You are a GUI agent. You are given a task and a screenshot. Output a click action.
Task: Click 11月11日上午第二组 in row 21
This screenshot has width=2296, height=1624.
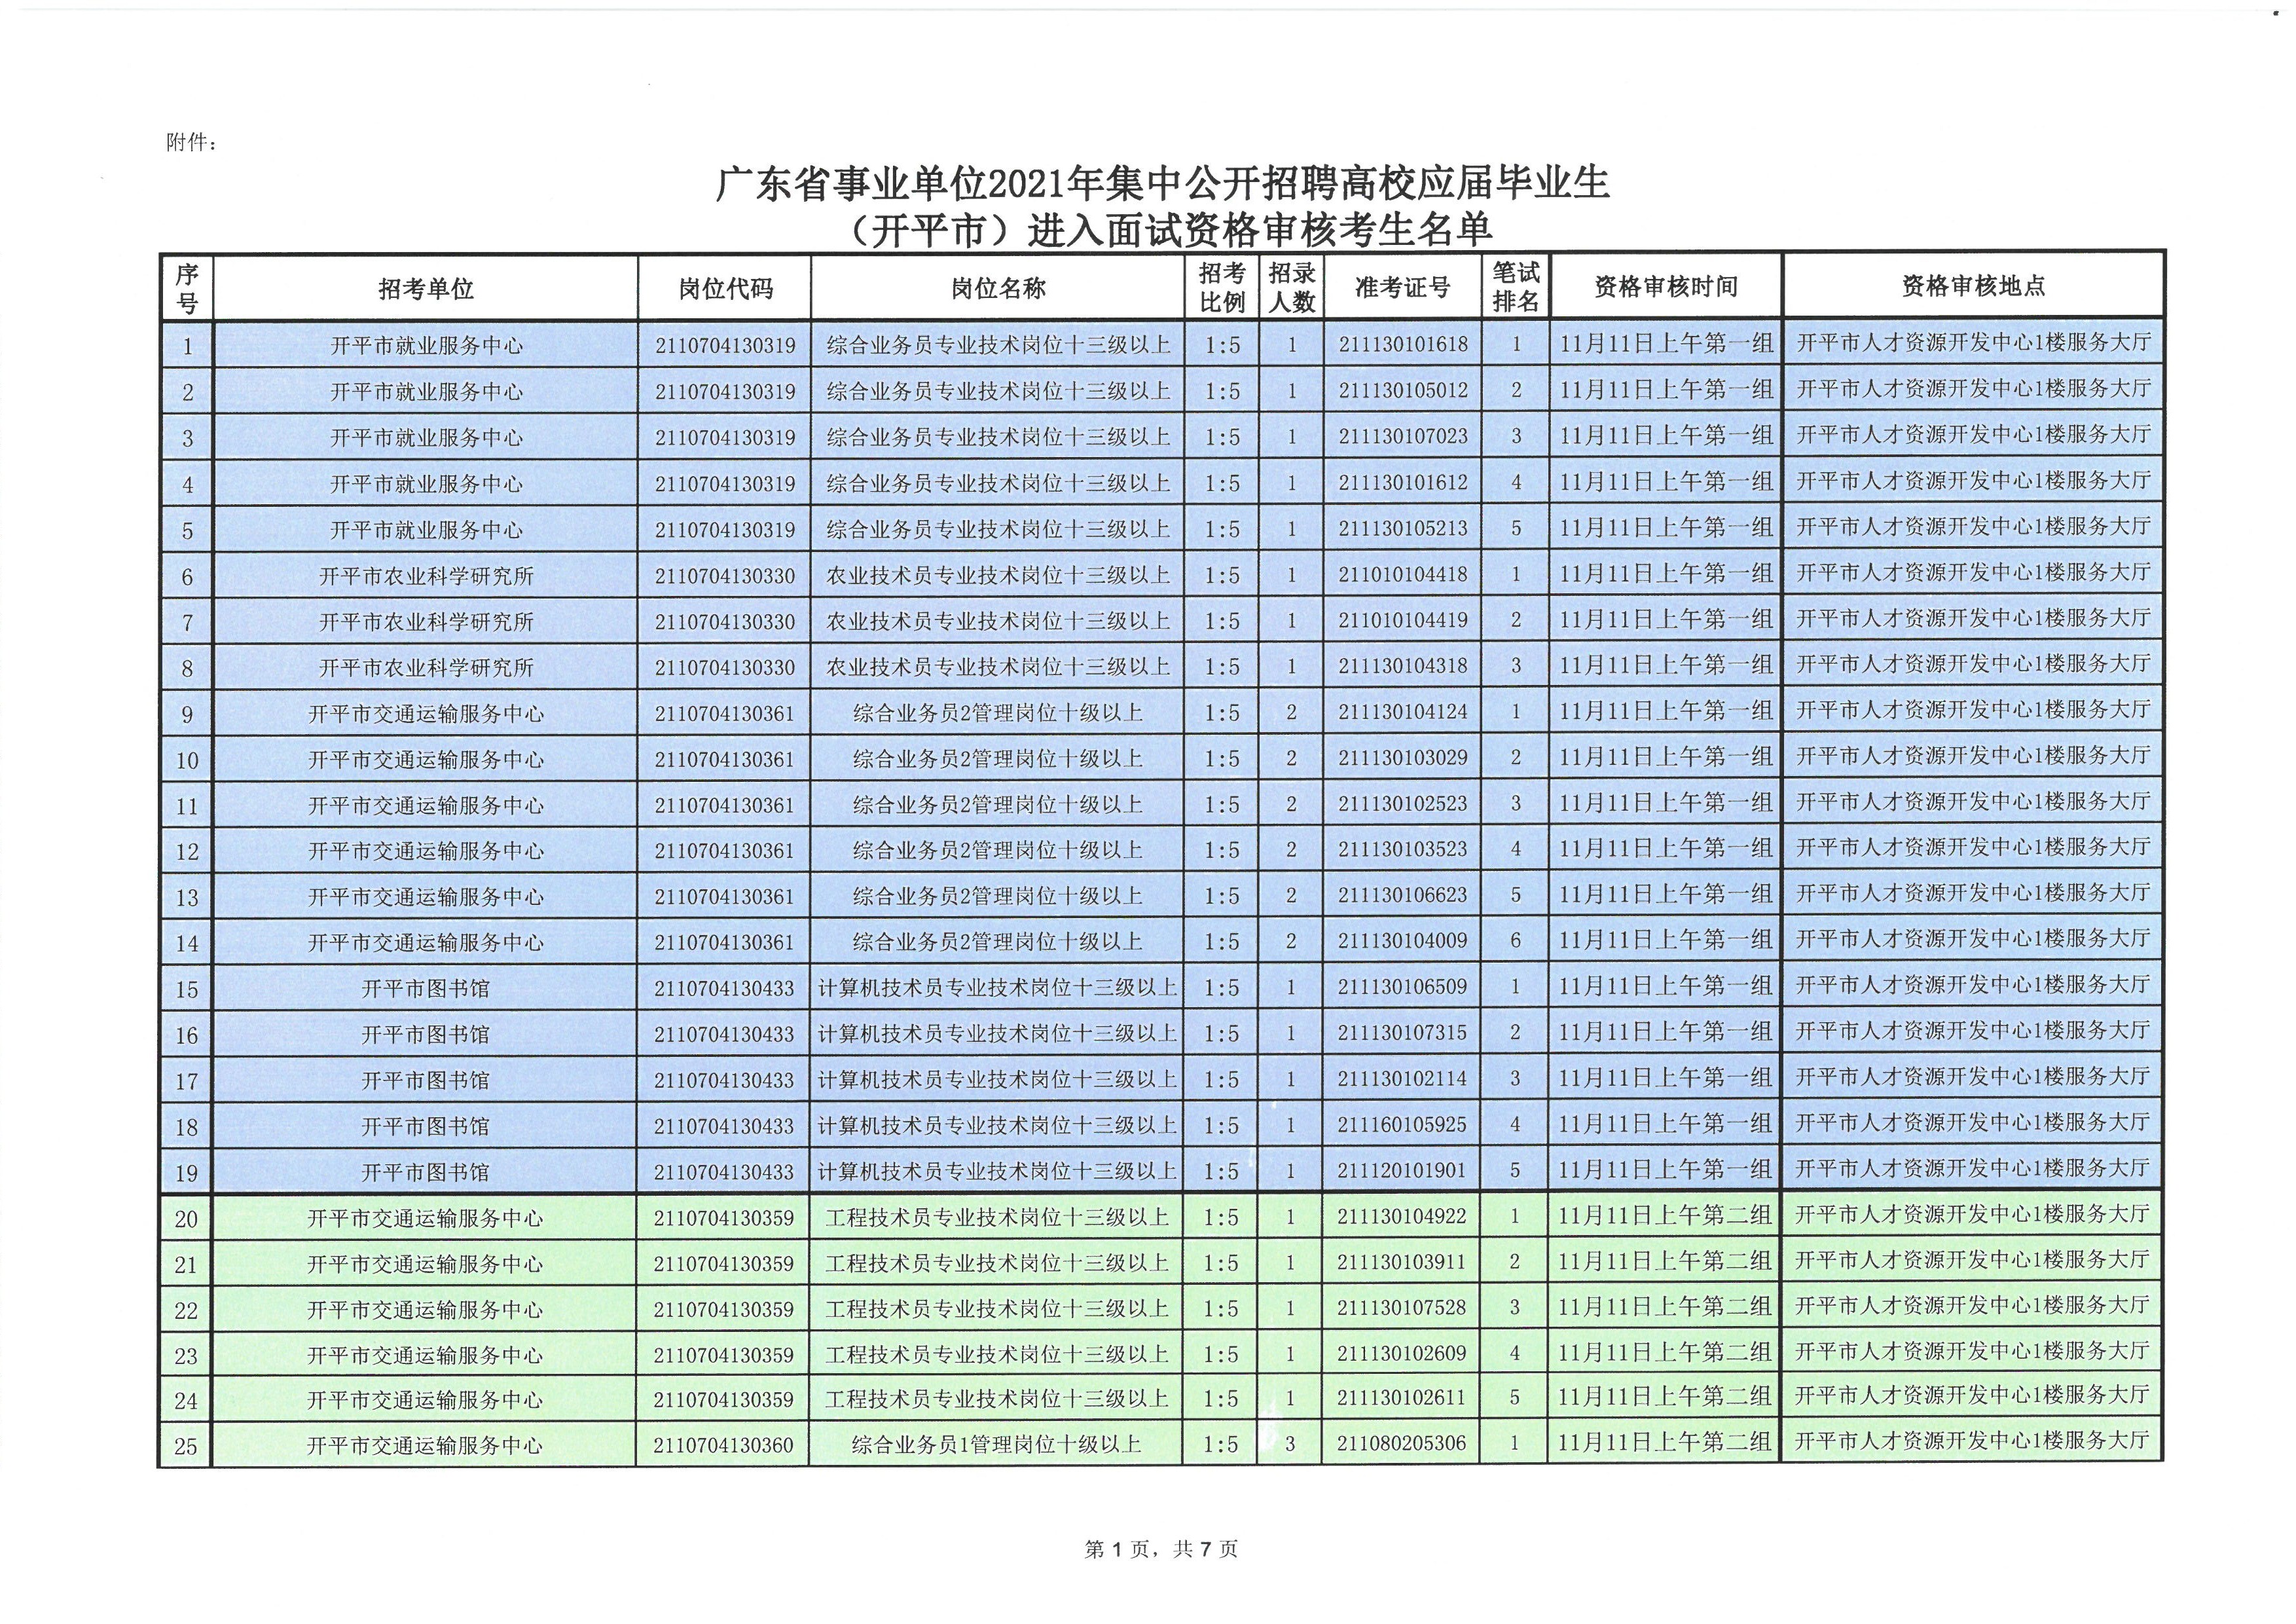click(x=1664, y=1261)
